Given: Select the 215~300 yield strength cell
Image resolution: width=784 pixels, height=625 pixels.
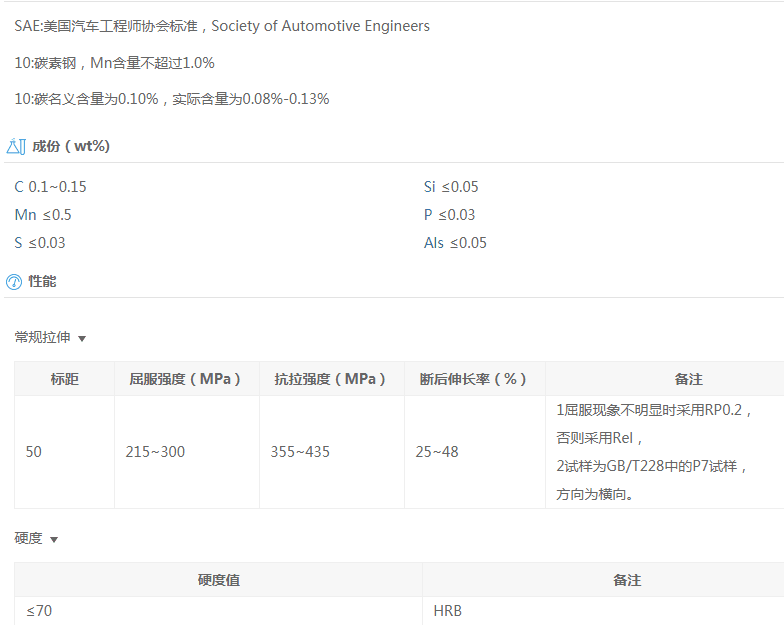Looking at the screenshot, I should pos(155,452).
